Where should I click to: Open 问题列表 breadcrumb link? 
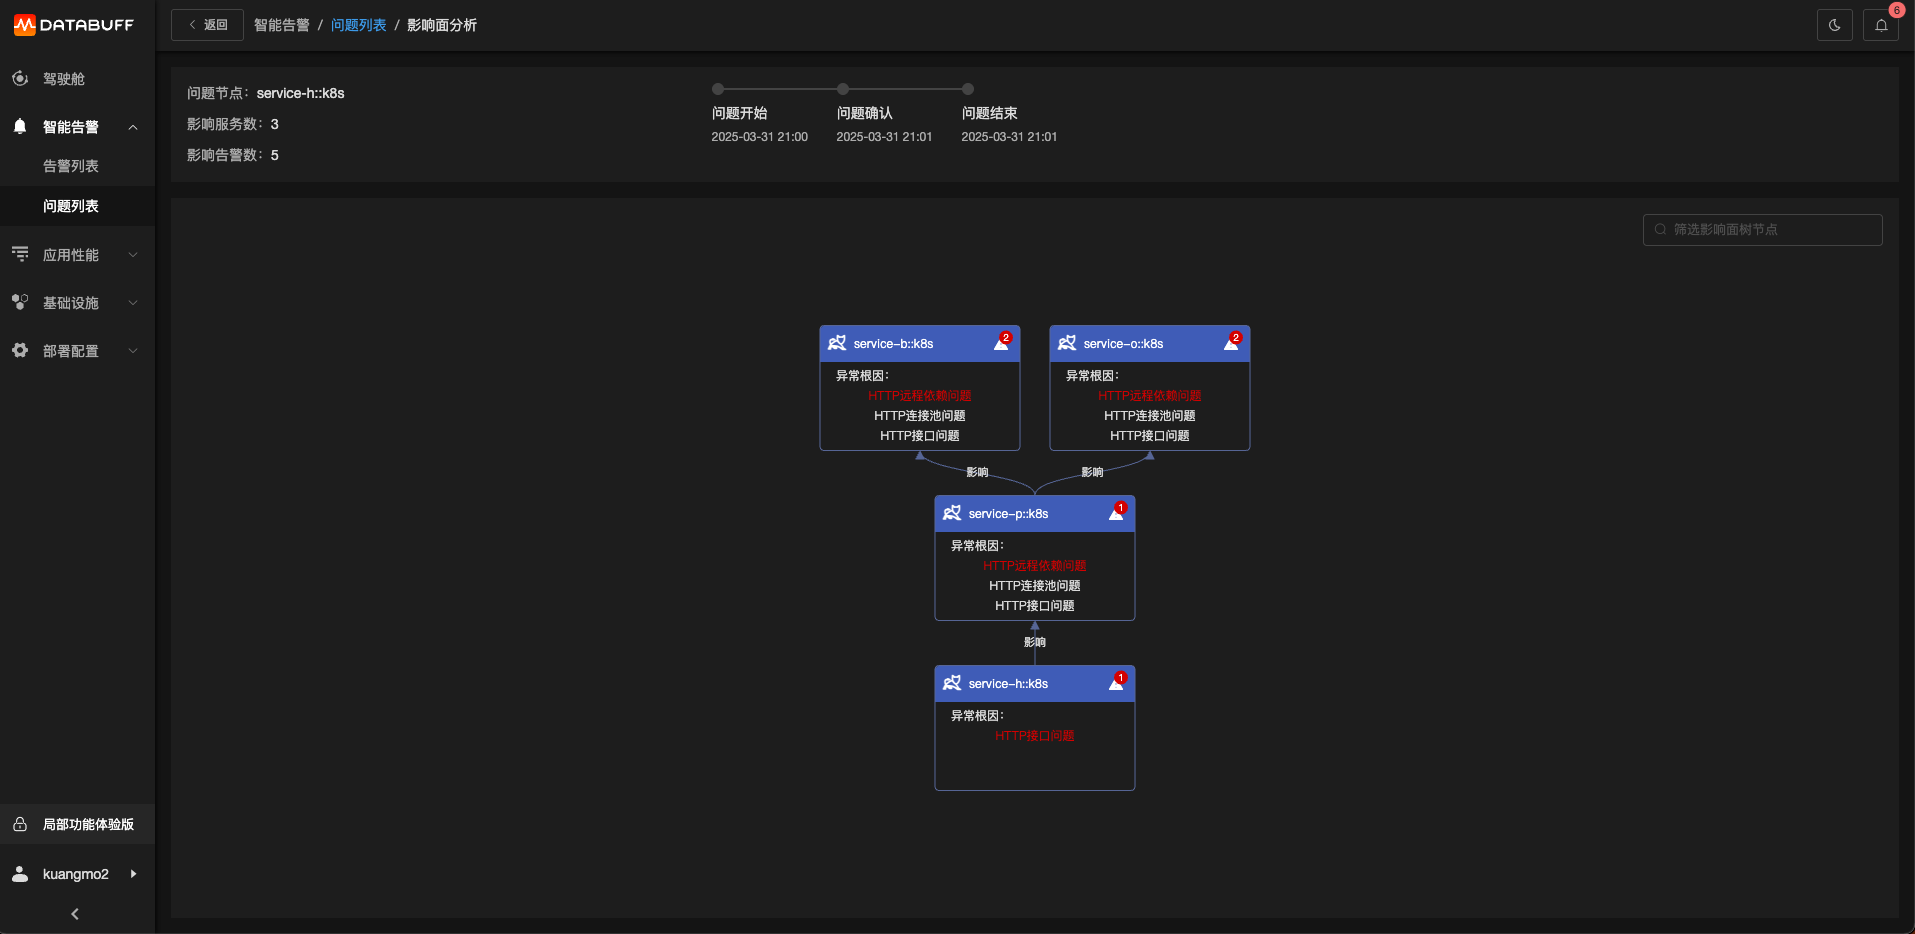pyautogui.click(x=358, y=25)
